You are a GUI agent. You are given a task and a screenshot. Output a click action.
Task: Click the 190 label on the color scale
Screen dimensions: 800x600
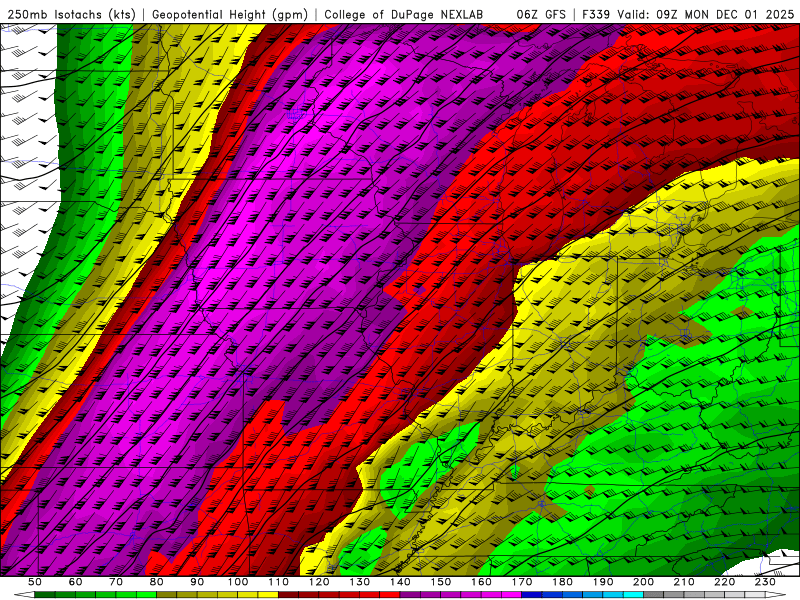click(x=603, y=582)
